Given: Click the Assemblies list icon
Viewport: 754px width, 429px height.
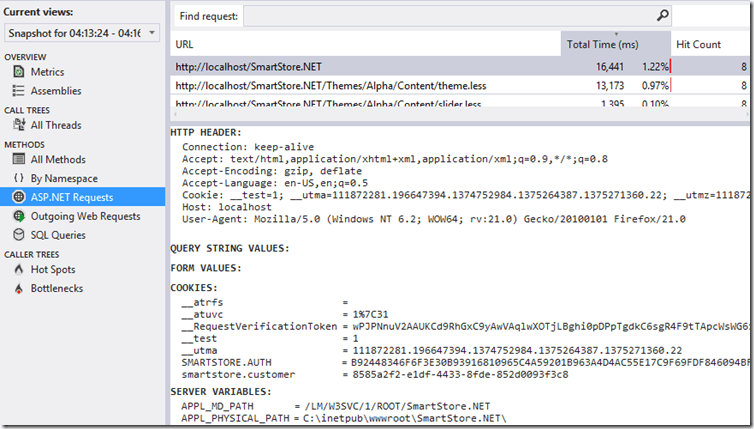Looking at the screenshot, I should pyautogui.click(x=19, y=90).
